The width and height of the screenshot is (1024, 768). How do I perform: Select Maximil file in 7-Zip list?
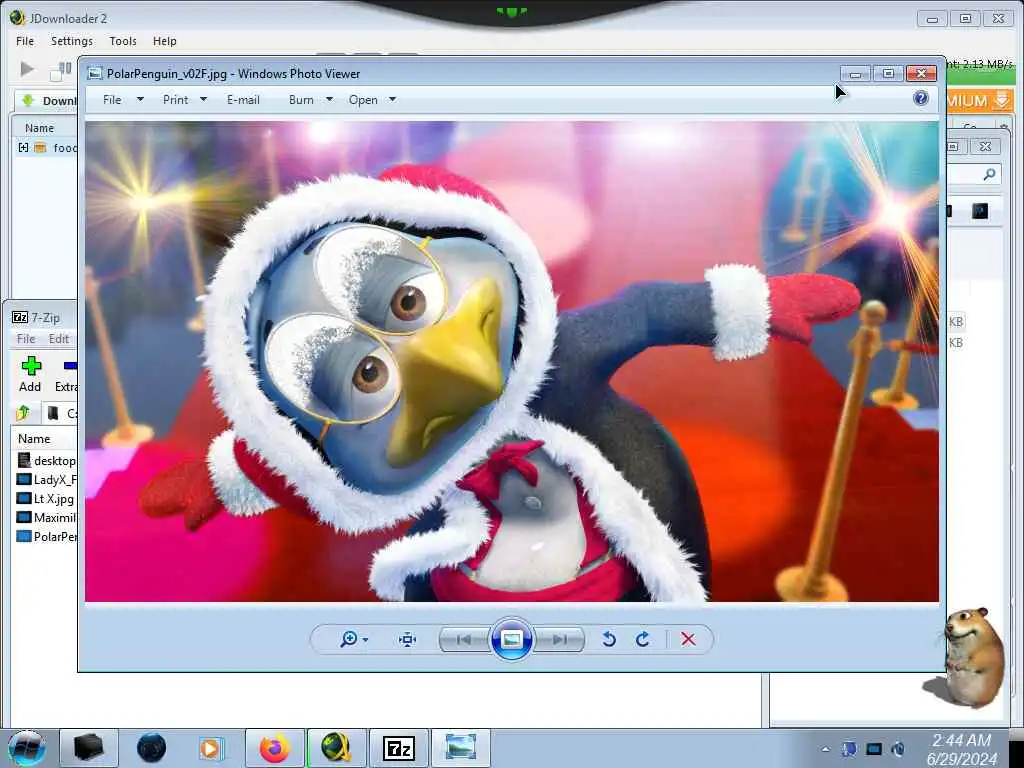46,517
